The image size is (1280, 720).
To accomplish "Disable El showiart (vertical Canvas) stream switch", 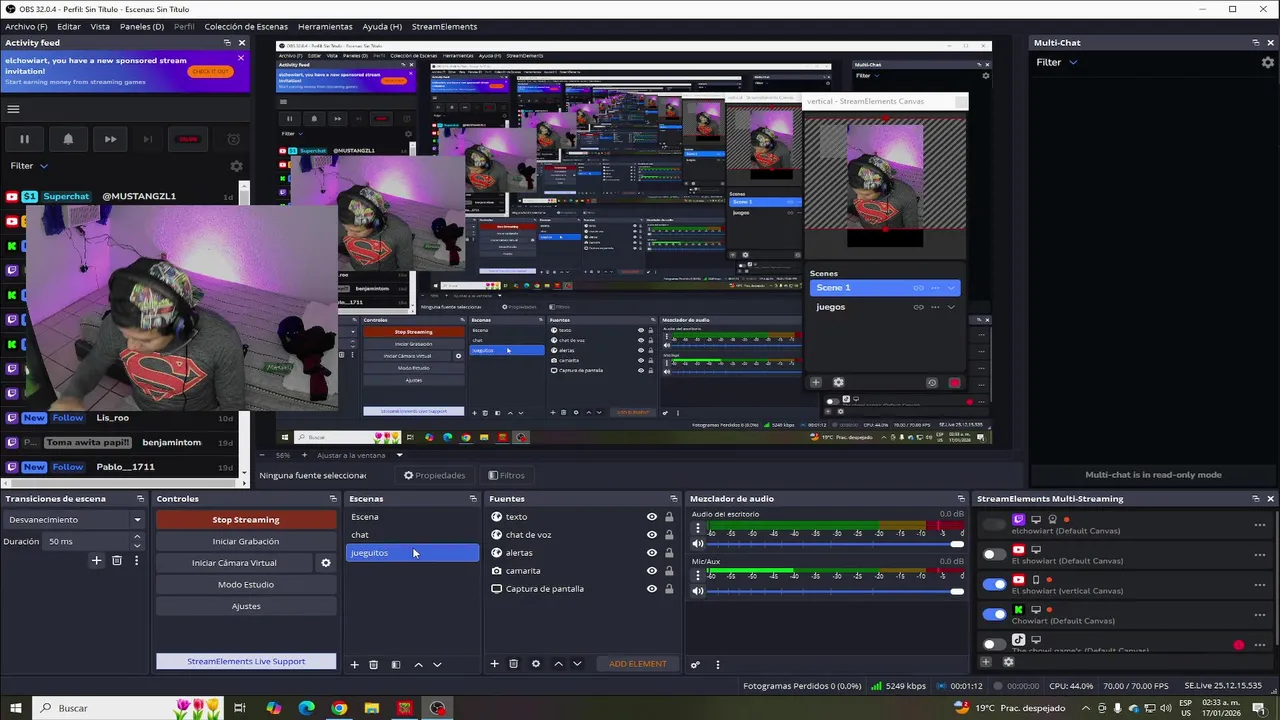I will click(994, 584).
